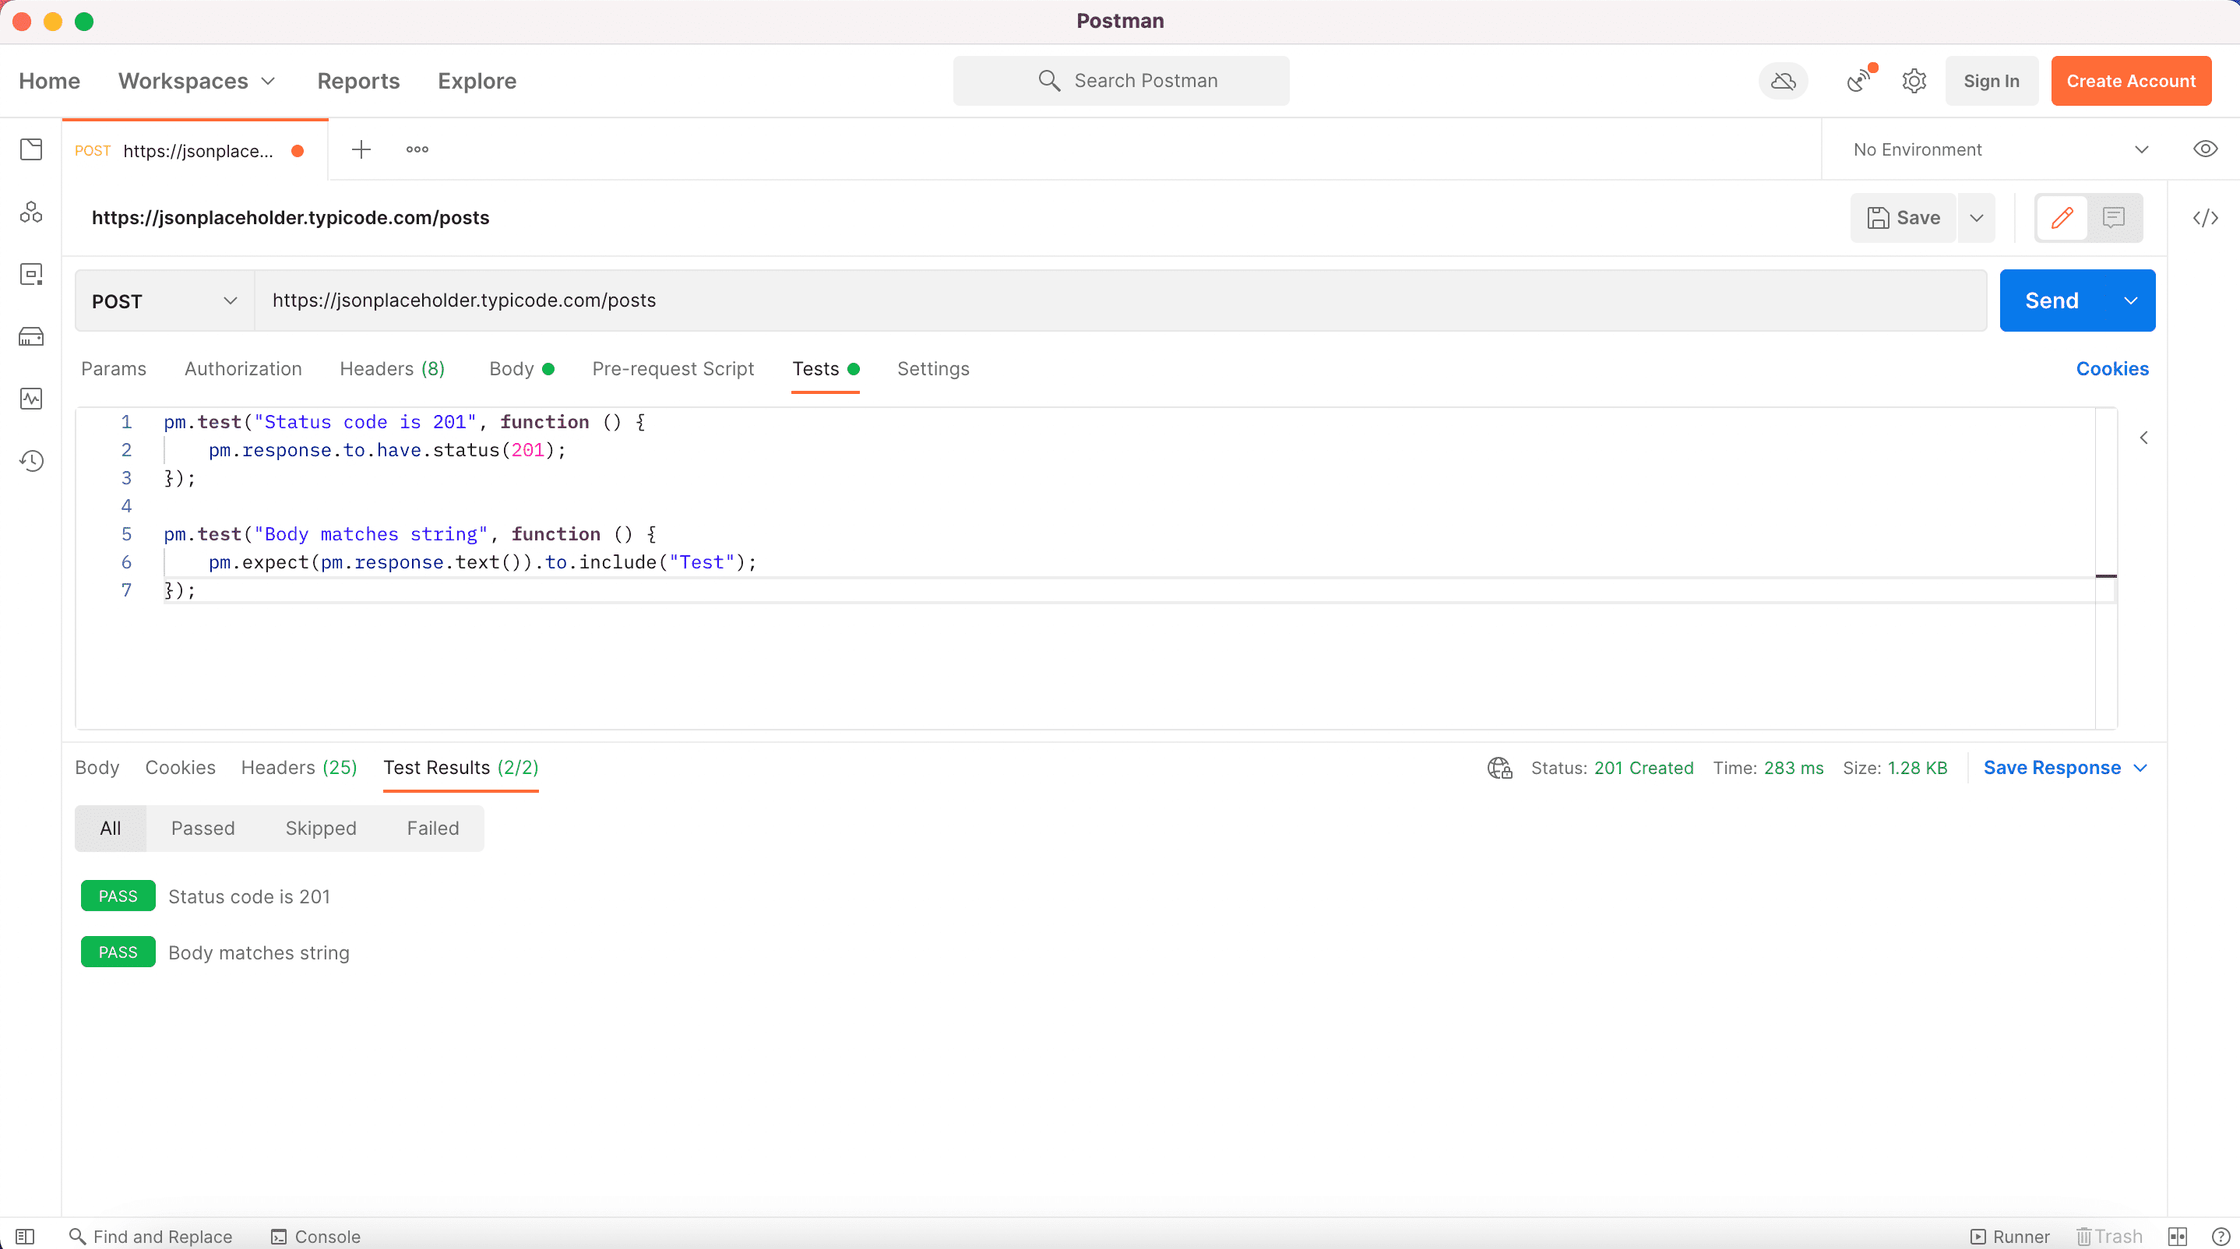This screenshot has height=1249, width=2240.
Task: Switch to the Authorization tab
Action: (x=243, y=369)
